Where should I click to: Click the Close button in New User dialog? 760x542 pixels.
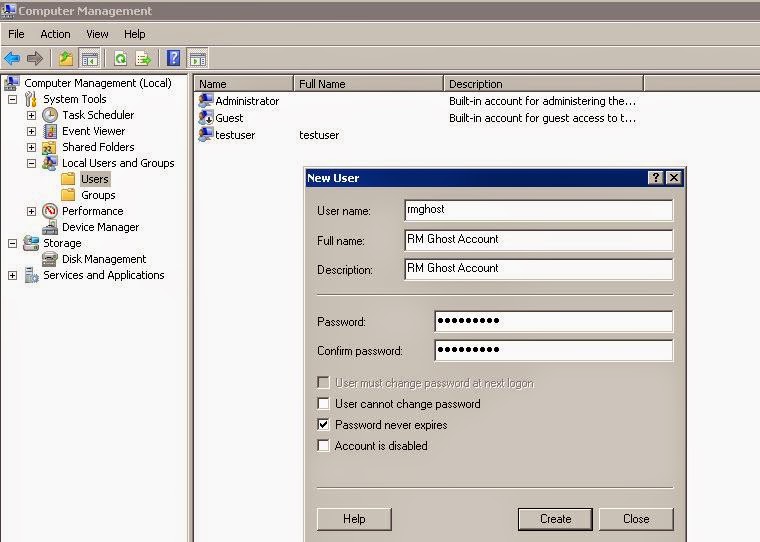tap(636, 519)
